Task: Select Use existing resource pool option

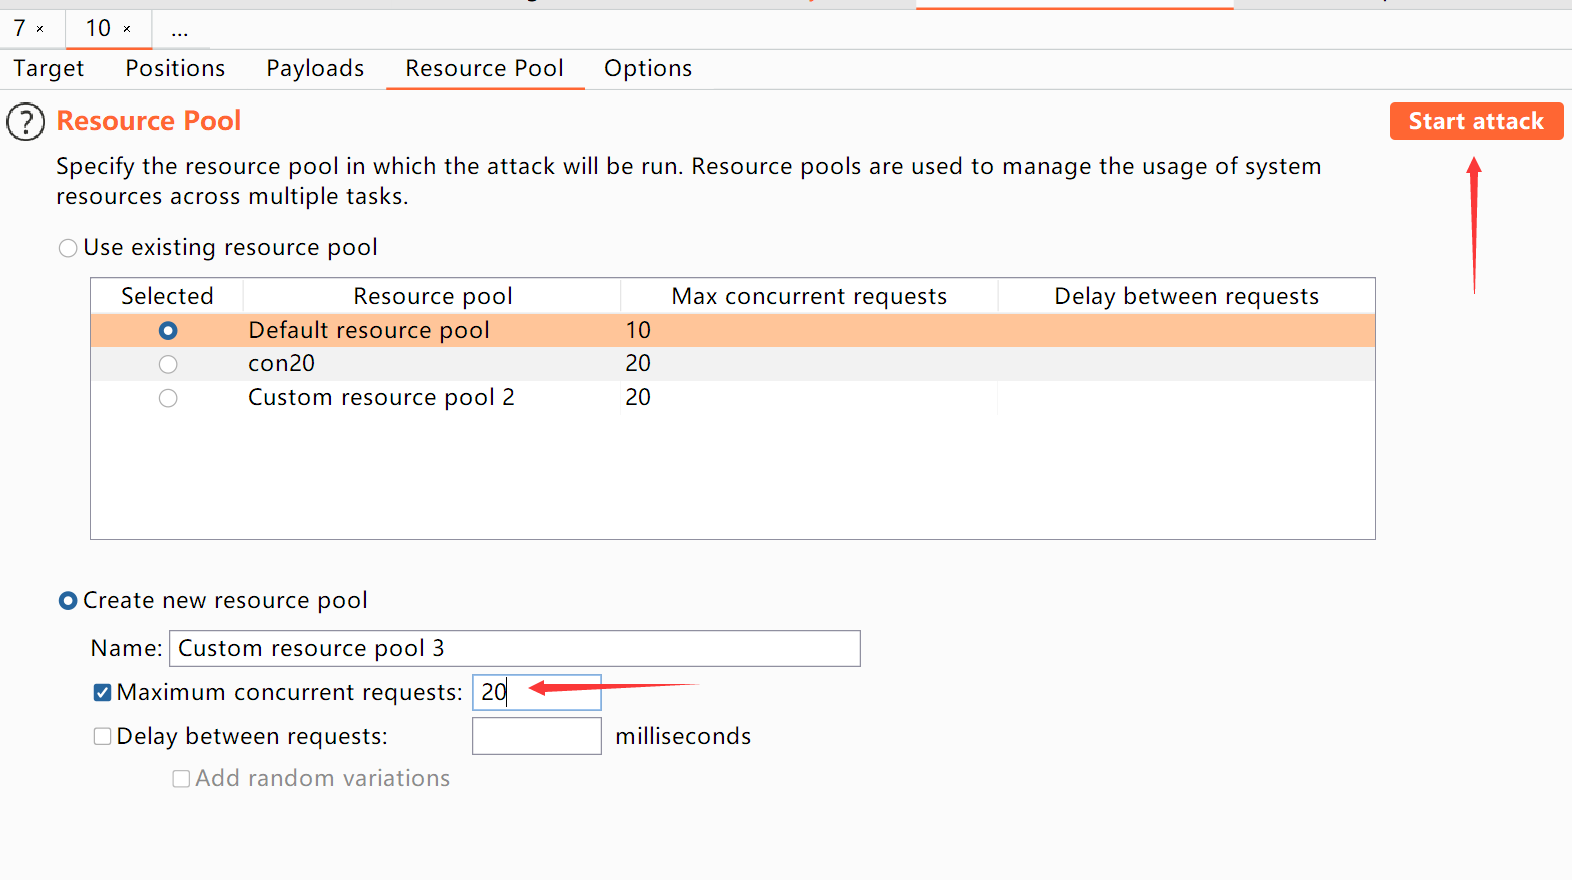Action: click(68, 248)
